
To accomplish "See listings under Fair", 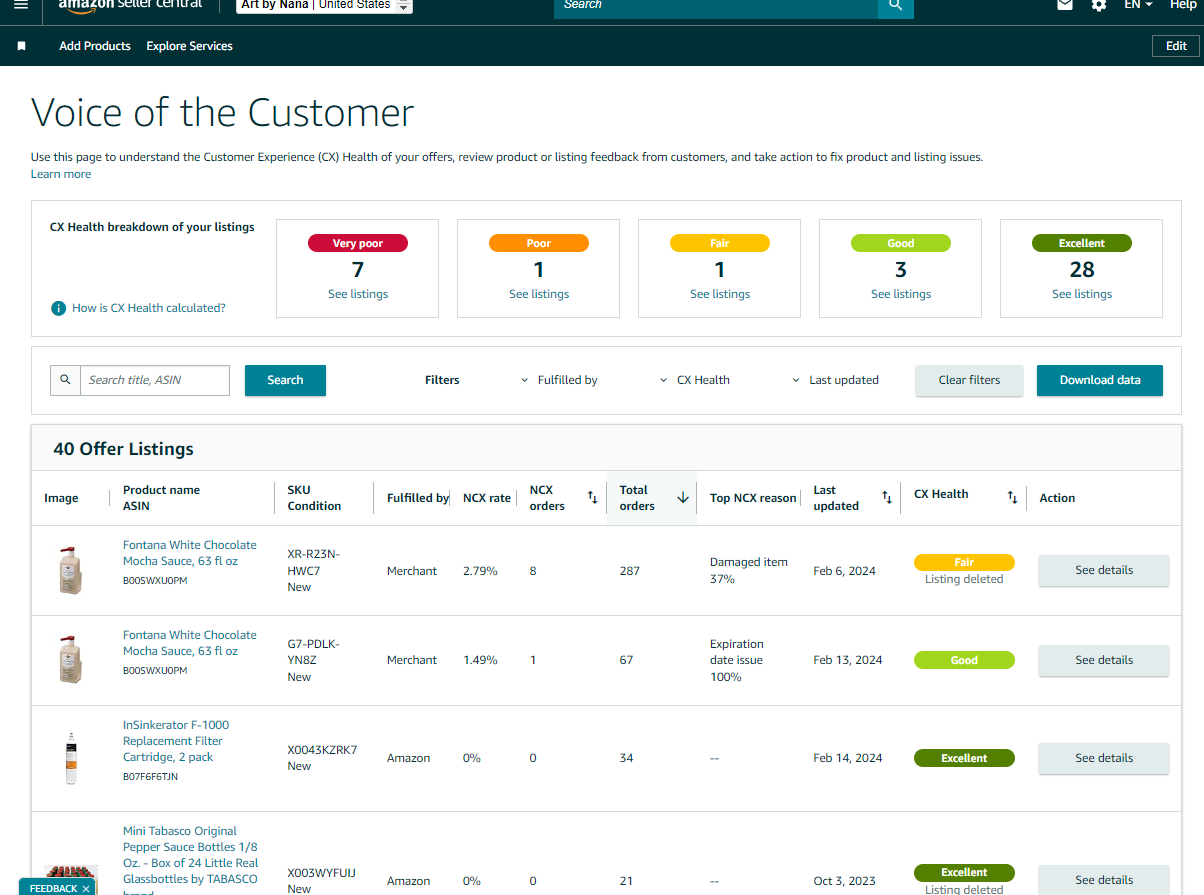I will (x=720, y=294).
